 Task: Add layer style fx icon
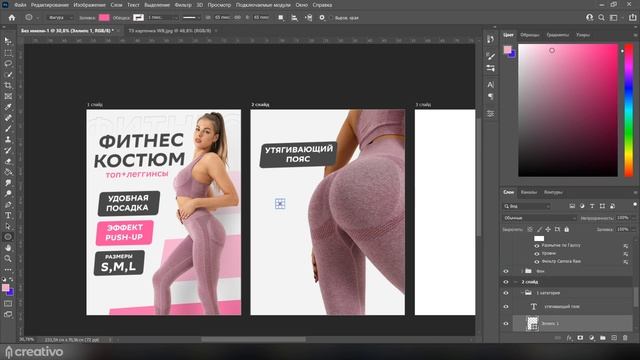569,338
